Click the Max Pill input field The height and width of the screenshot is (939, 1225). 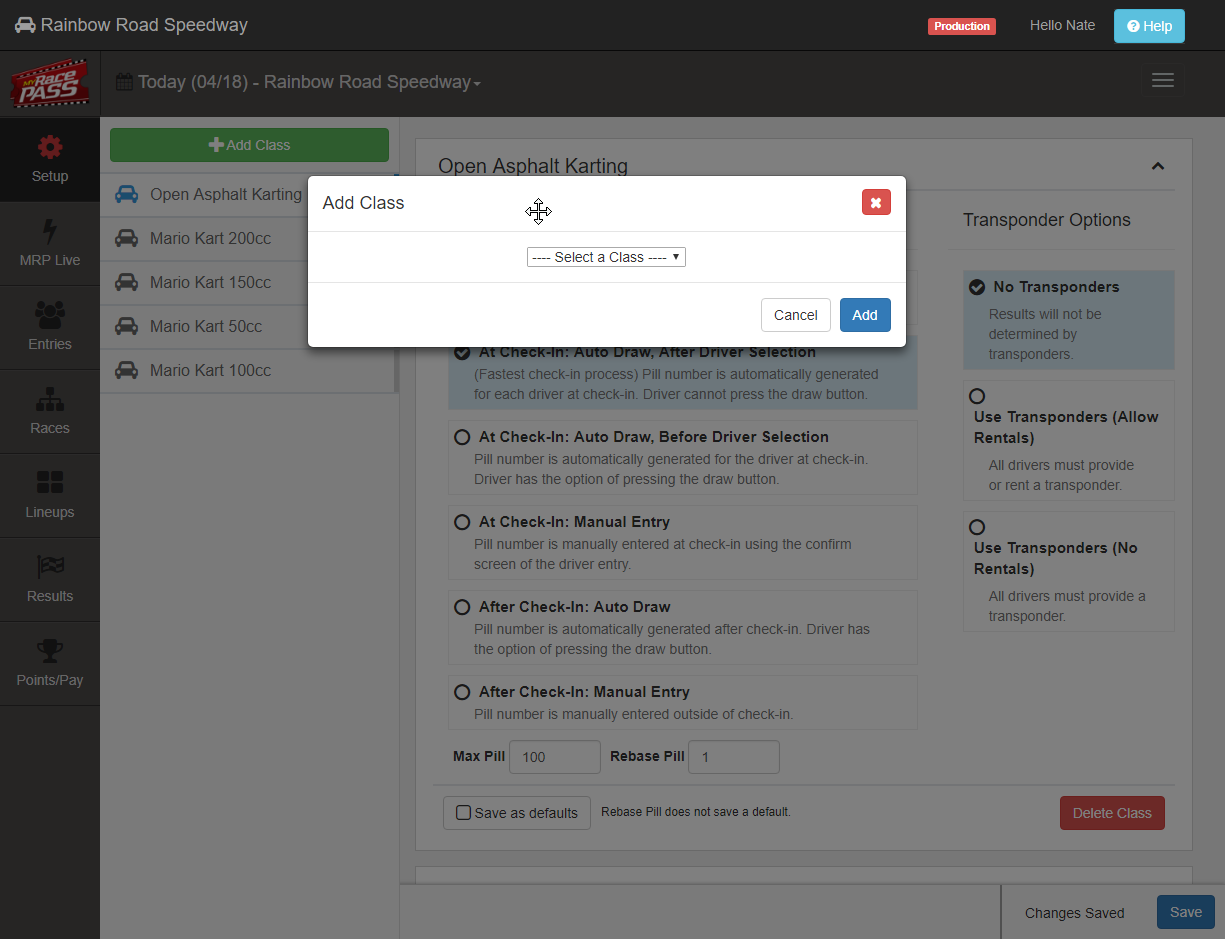pyautogui.click(x=554, y=757)
